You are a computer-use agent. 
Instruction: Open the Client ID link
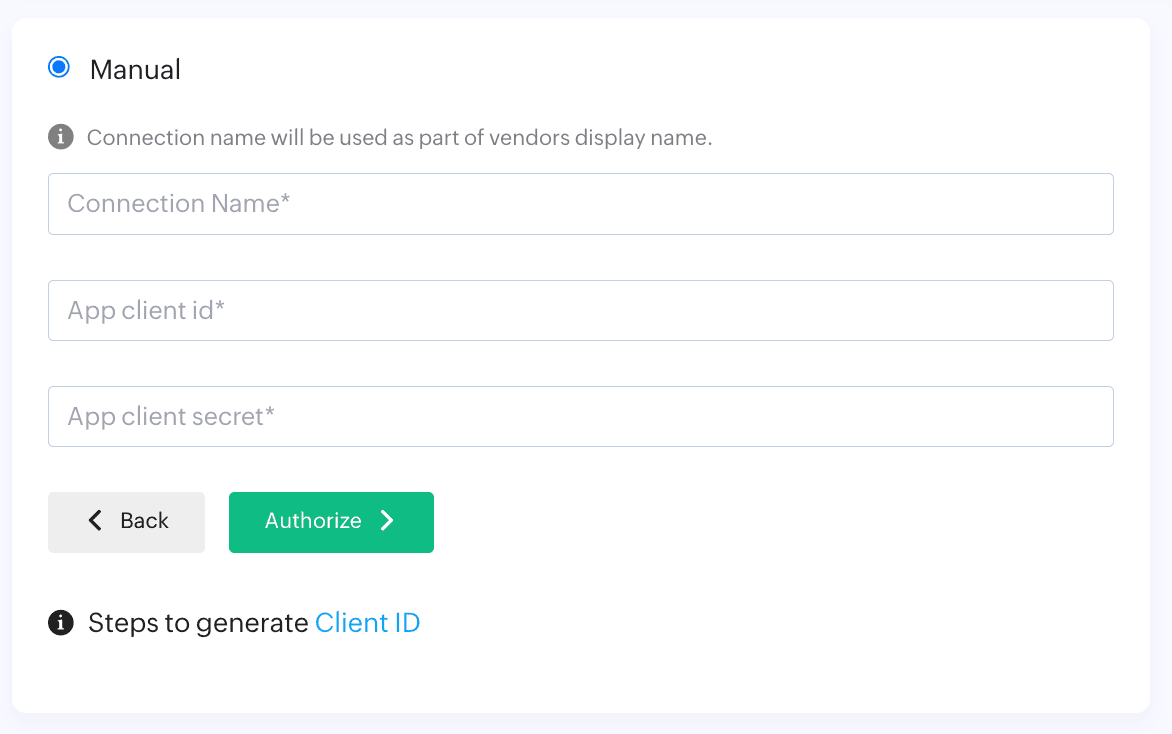click(367, 623)
